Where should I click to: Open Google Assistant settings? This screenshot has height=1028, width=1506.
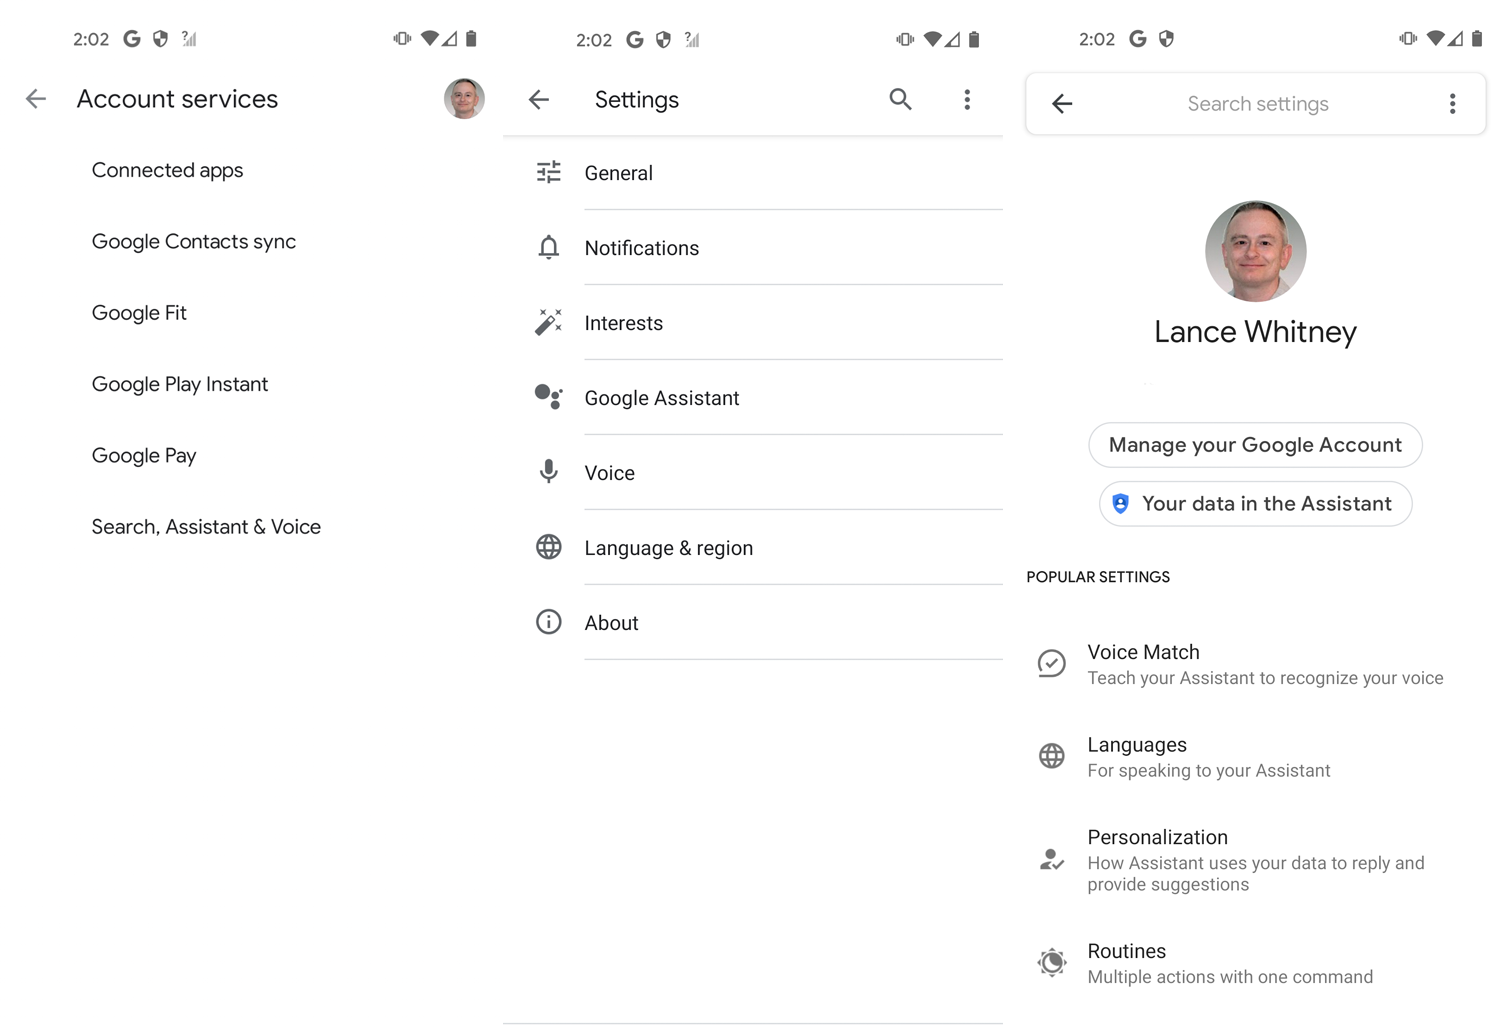click(753, 398)
